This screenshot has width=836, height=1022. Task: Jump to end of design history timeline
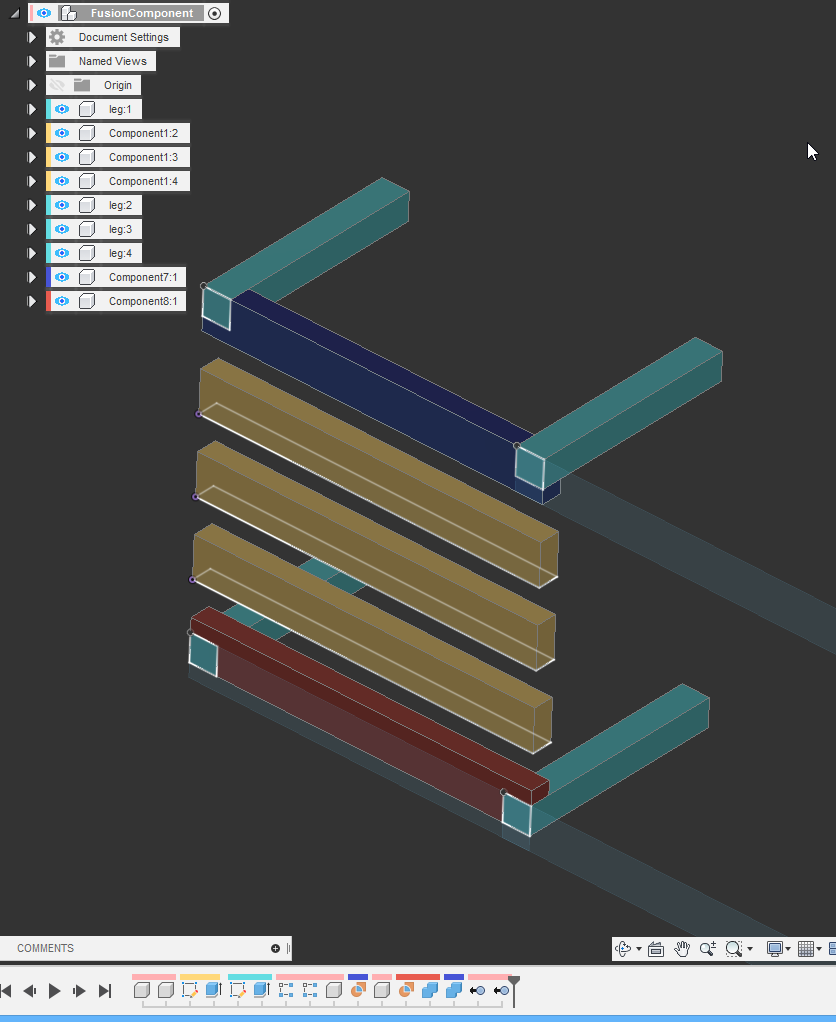[105, 991]
